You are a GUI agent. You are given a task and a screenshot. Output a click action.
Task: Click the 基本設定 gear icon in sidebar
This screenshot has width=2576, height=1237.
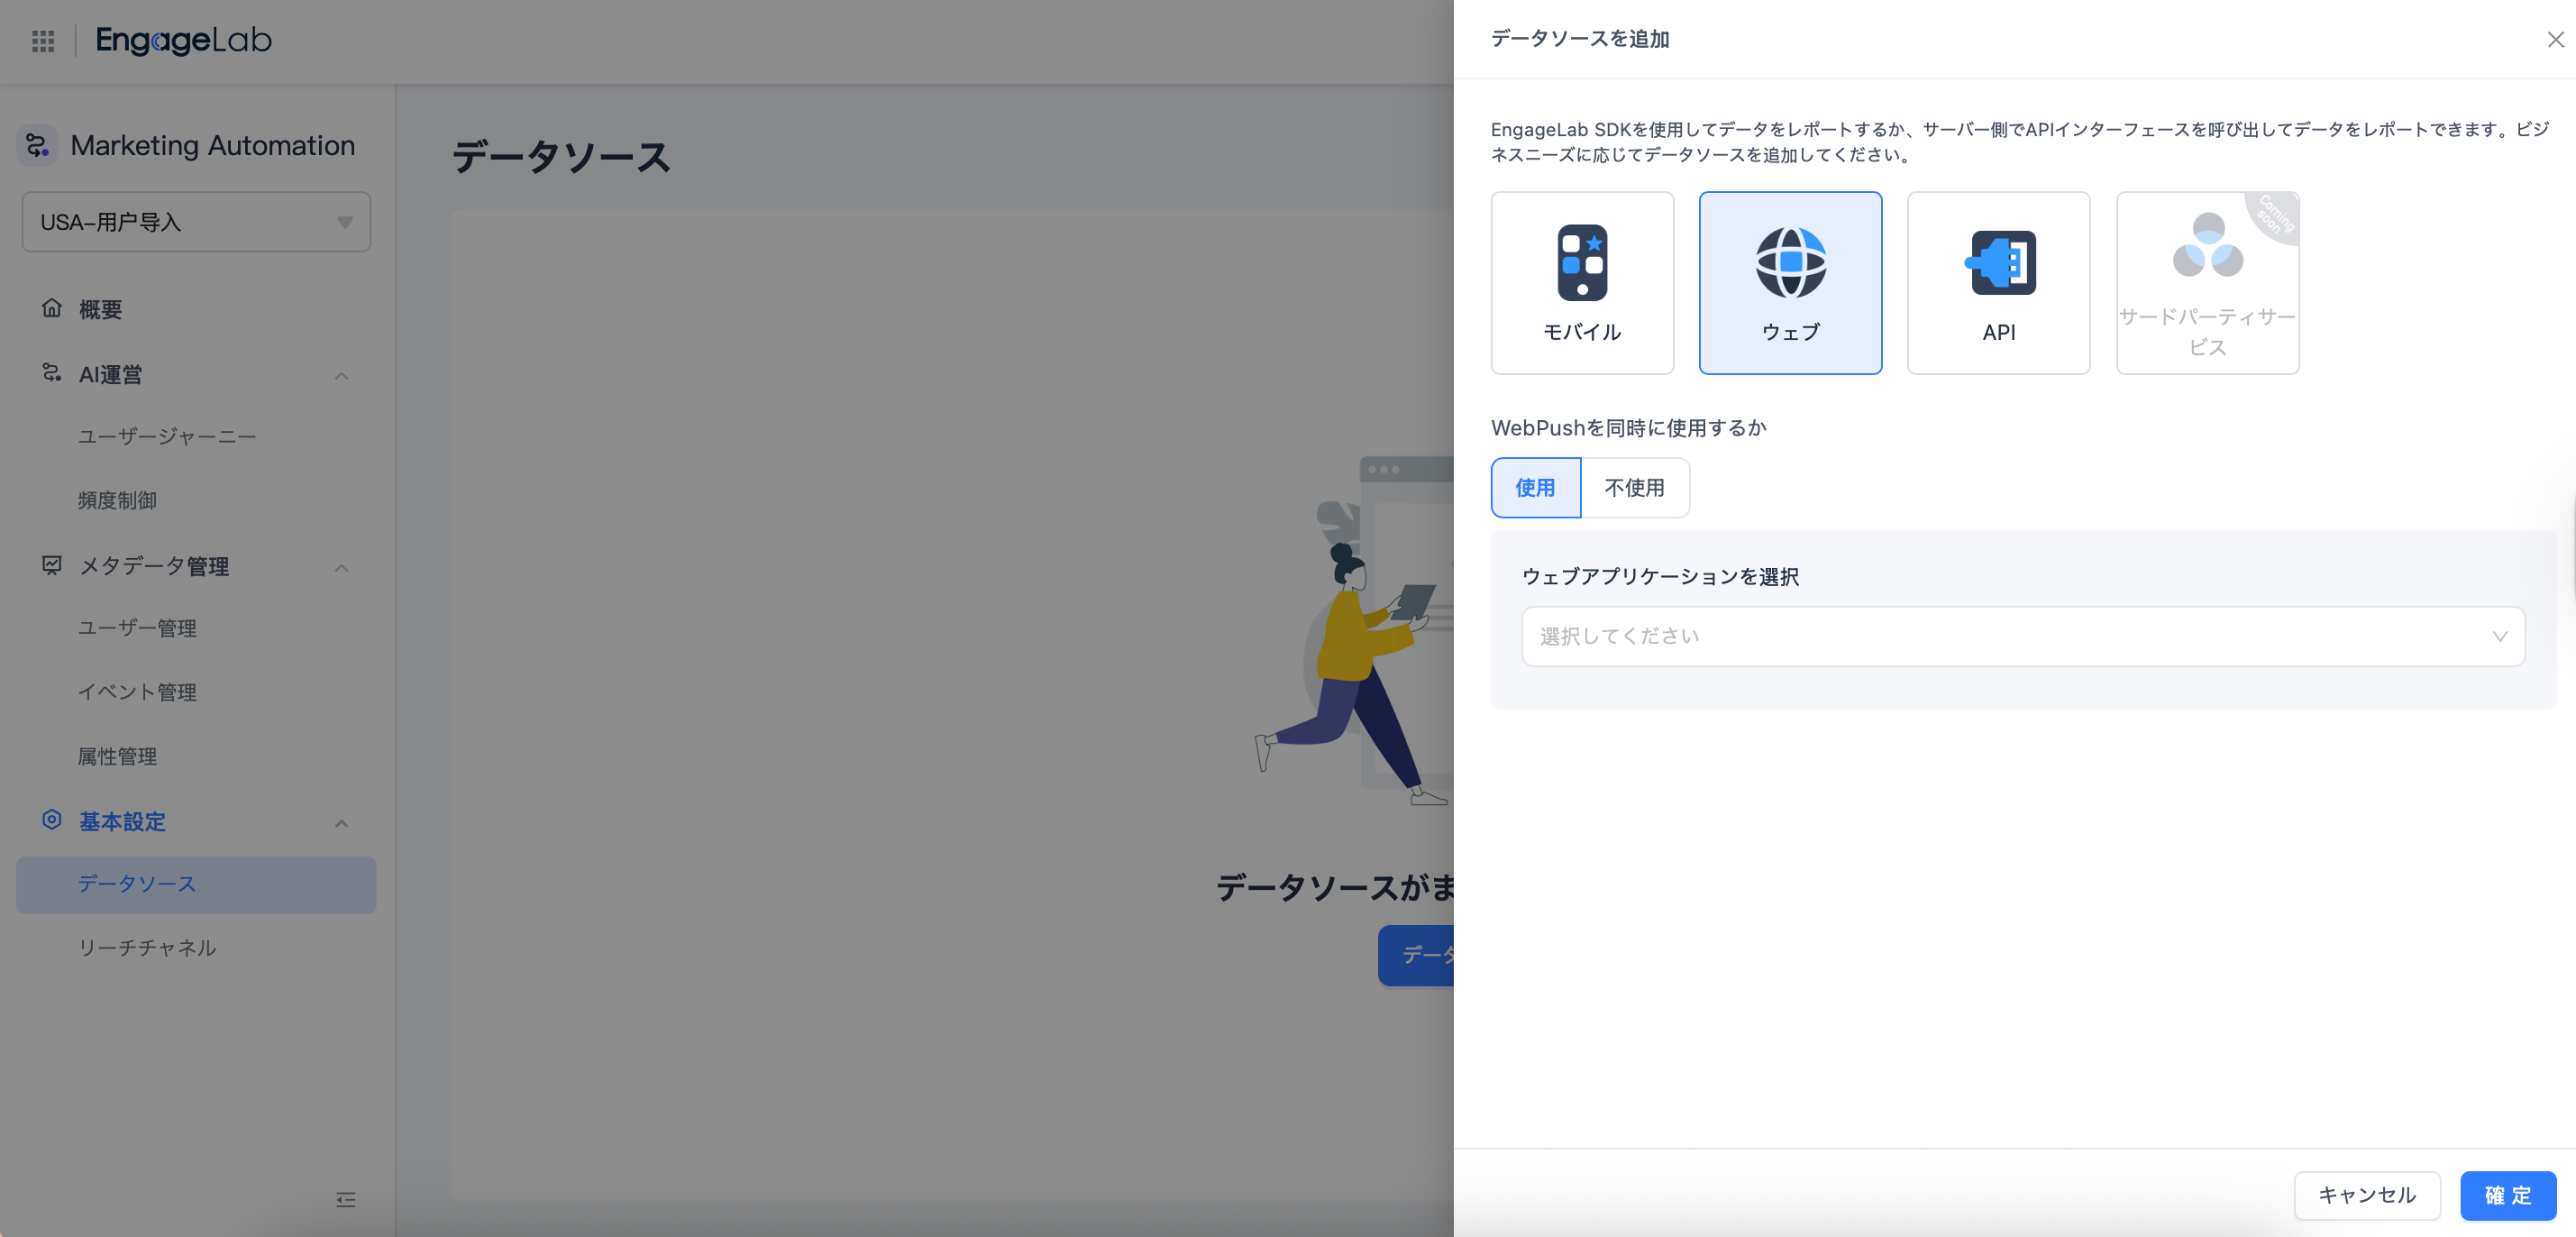[52, 820]
